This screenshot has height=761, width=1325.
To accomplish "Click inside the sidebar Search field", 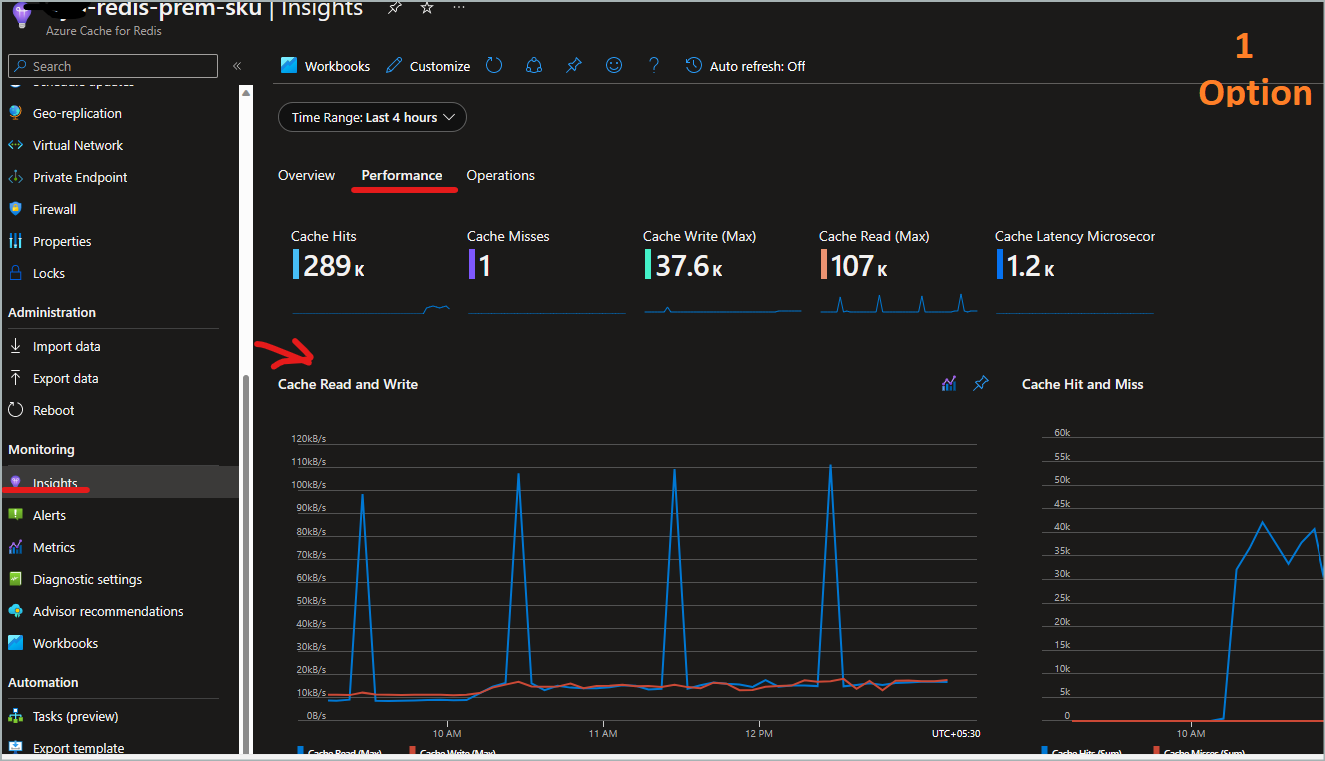I will (x=110, y=65).
